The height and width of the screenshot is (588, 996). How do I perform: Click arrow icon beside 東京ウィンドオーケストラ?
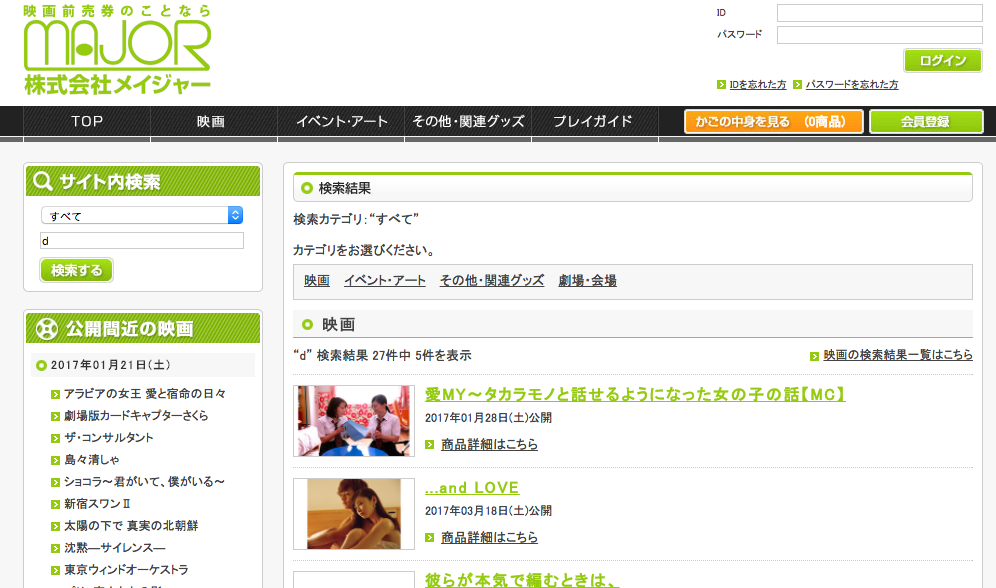[55, 570]
